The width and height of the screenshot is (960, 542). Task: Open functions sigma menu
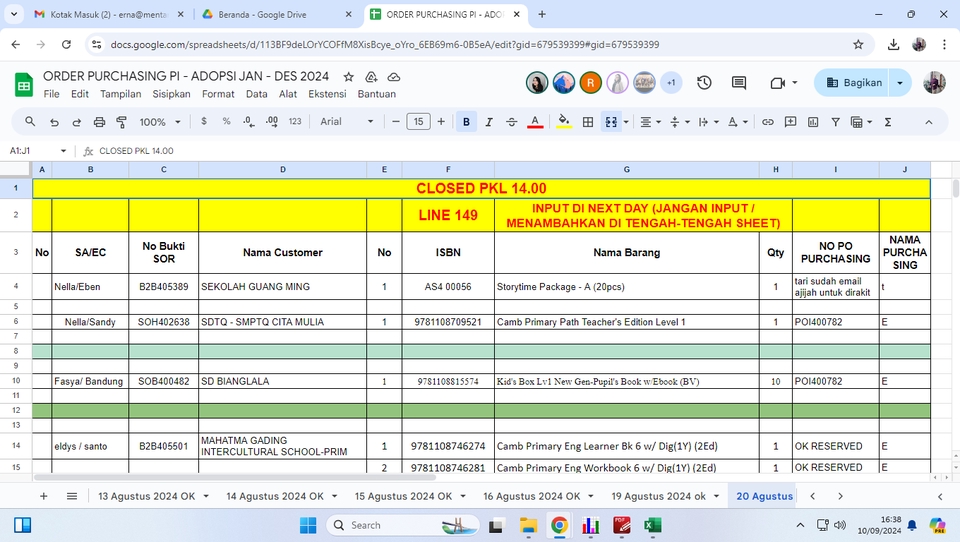point(887,122)
